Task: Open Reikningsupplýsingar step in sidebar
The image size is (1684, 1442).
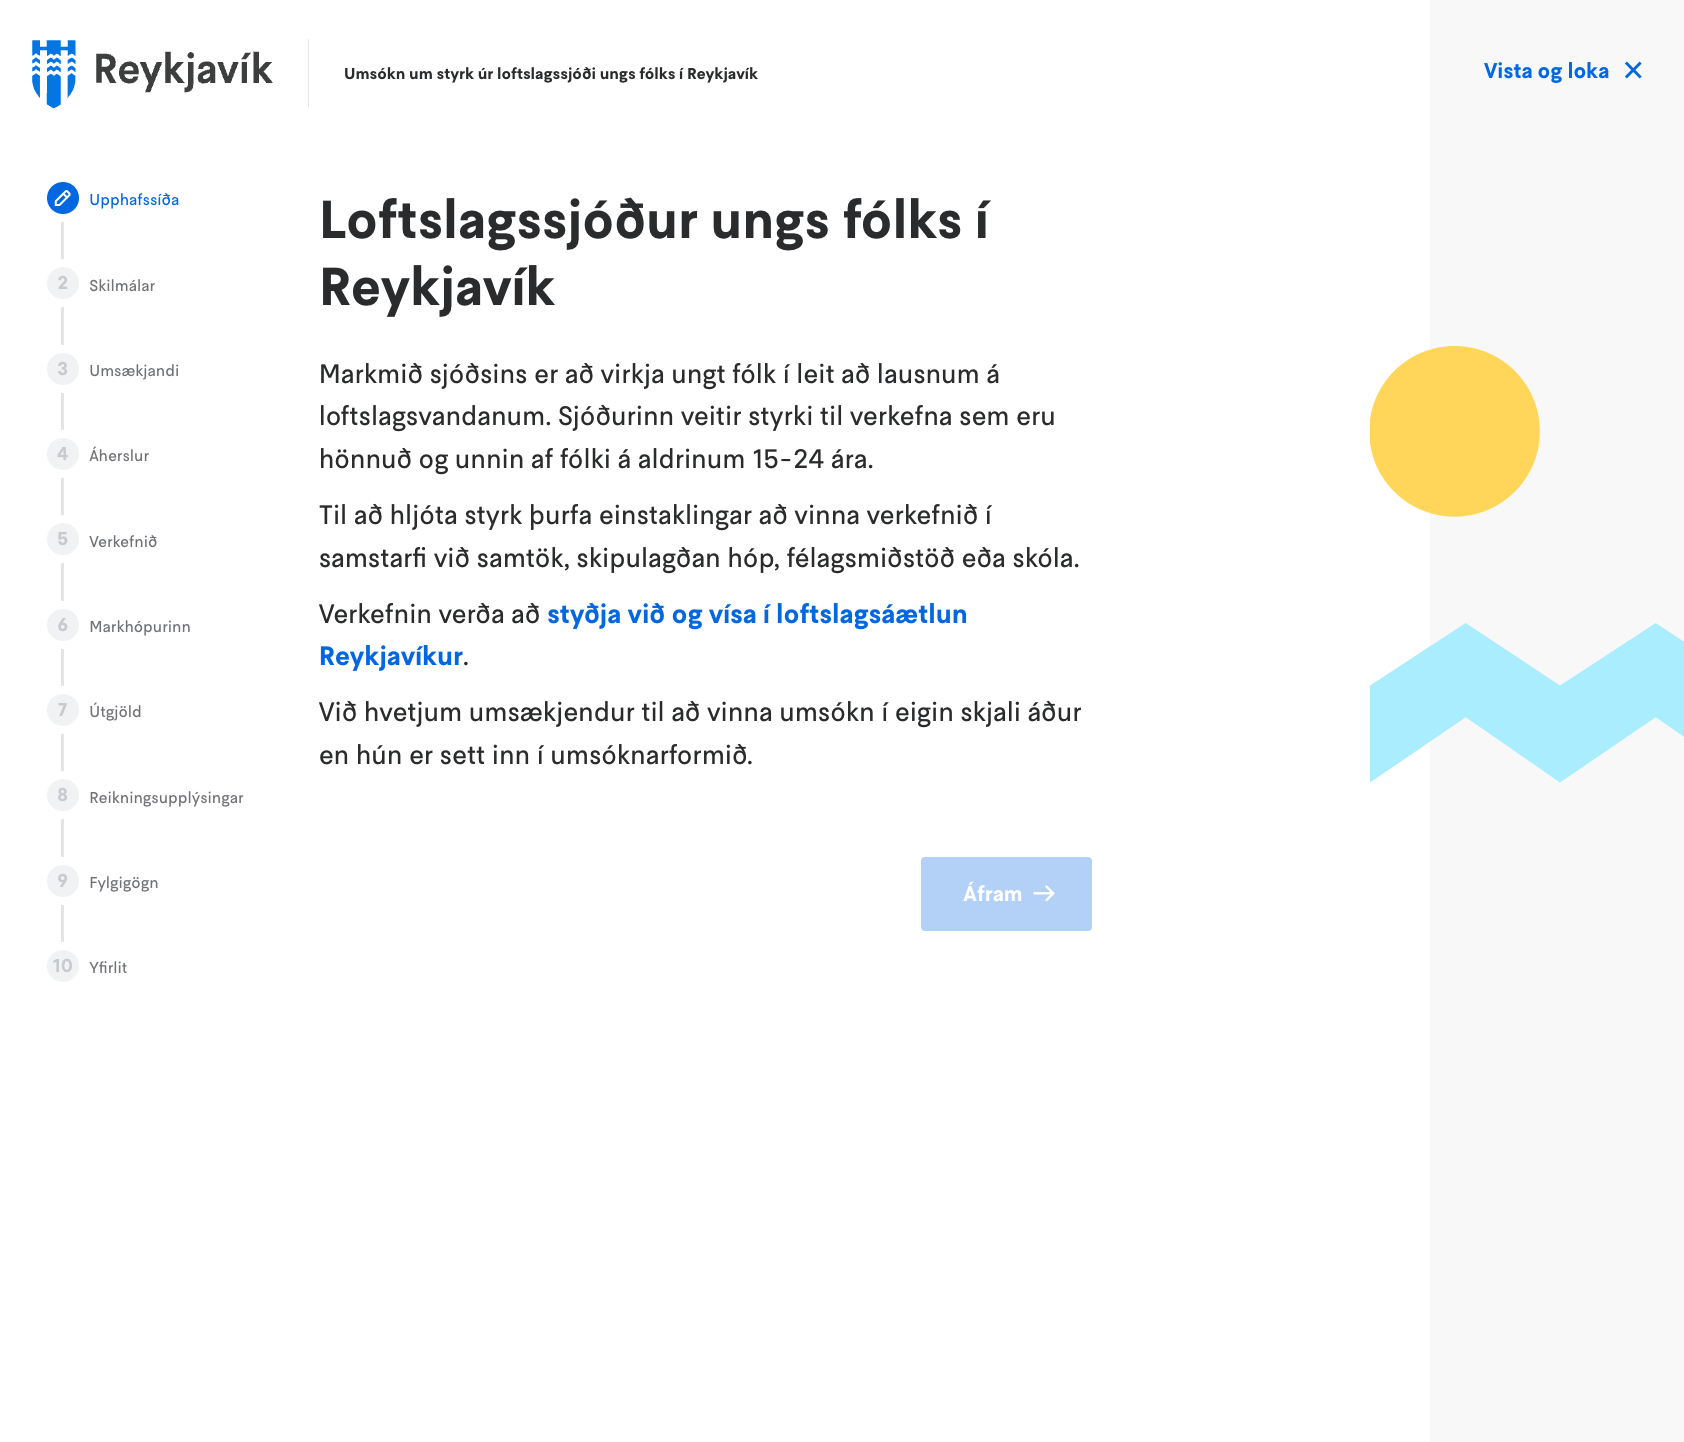Action: pos(166,797)
